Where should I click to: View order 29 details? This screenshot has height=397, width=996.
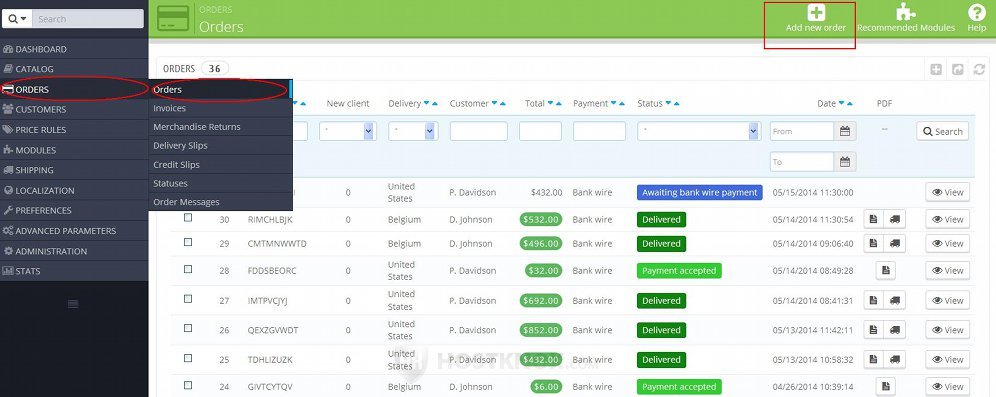pos(948,243)
